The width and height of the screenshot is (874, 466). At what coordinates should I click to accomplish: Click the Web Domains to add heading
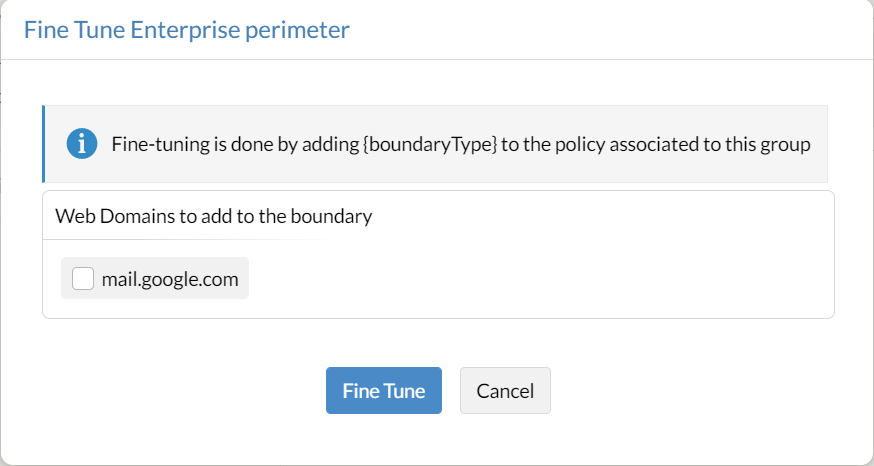click(x=214, y=216)
